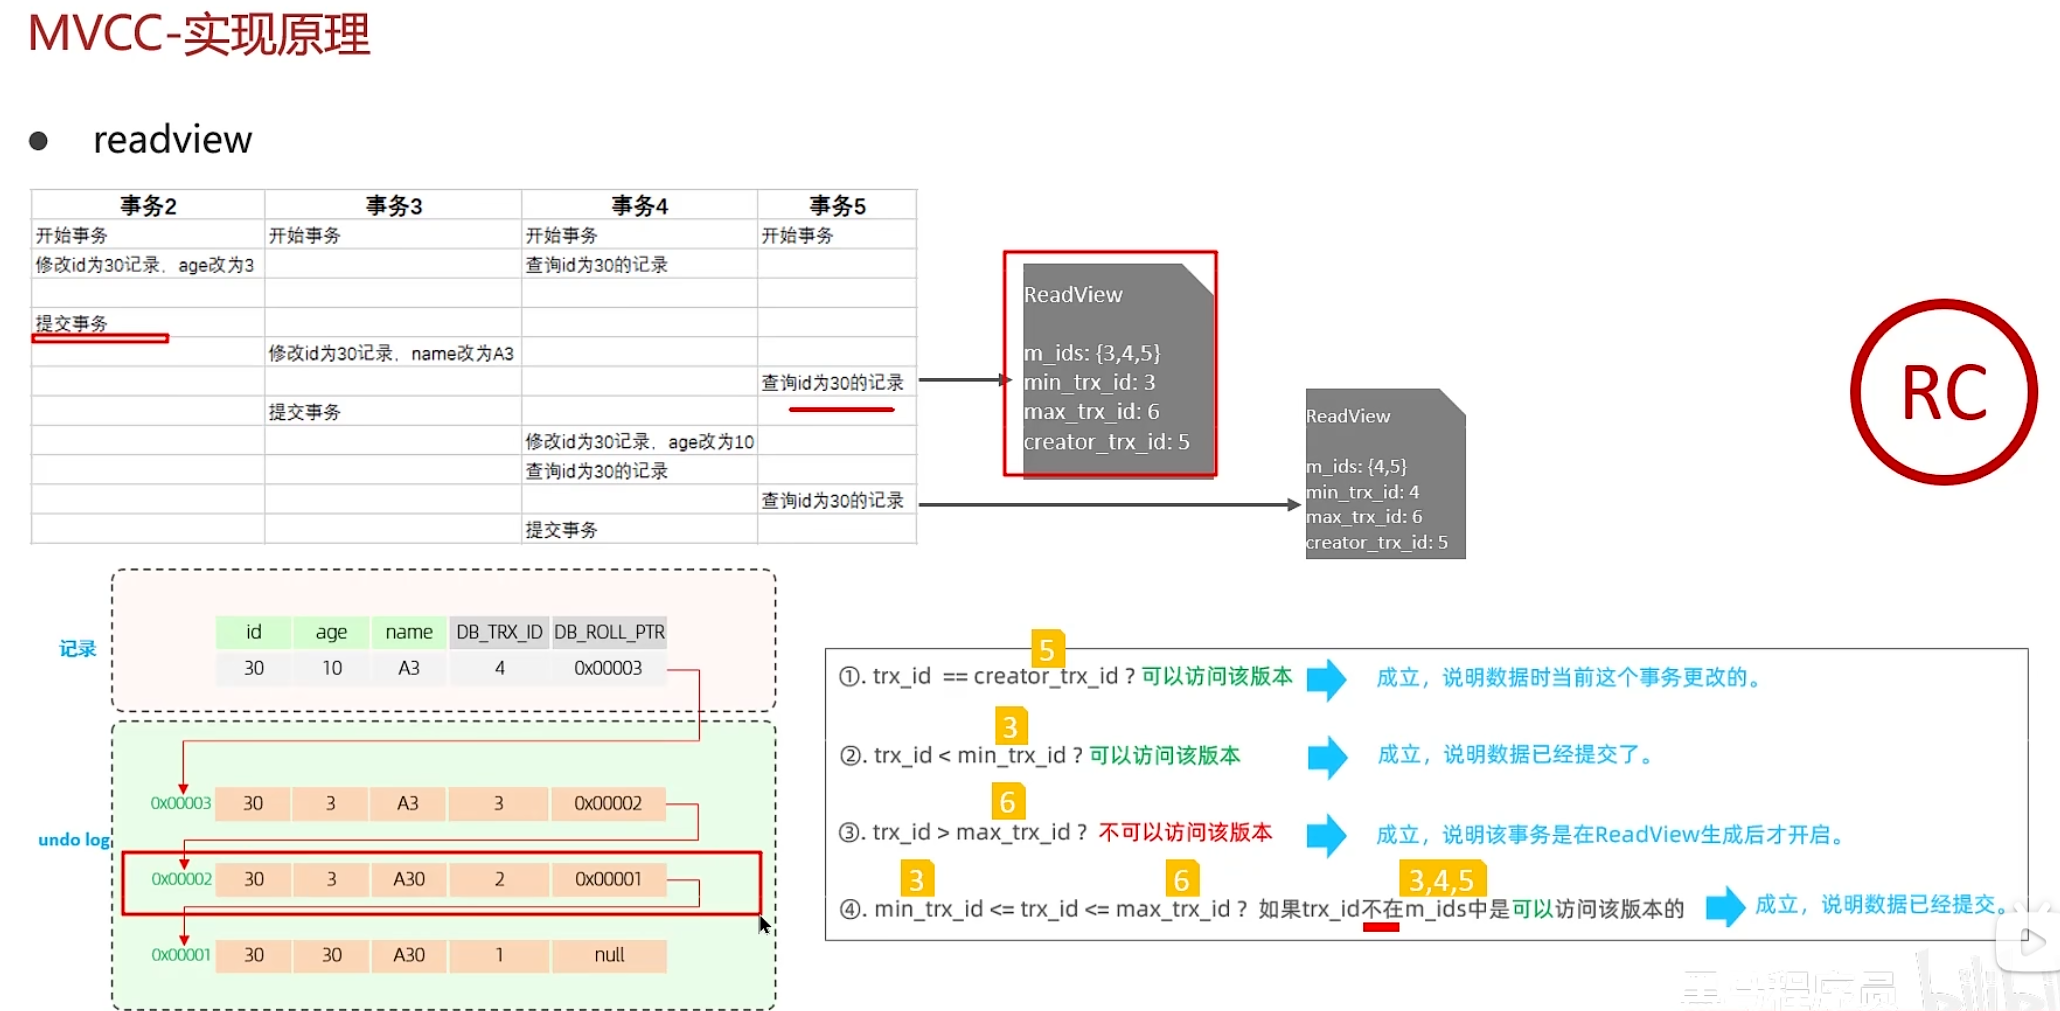
Task: Click the 0x00002 pointer cell in row 0x00003
Action: click(608, 803)
